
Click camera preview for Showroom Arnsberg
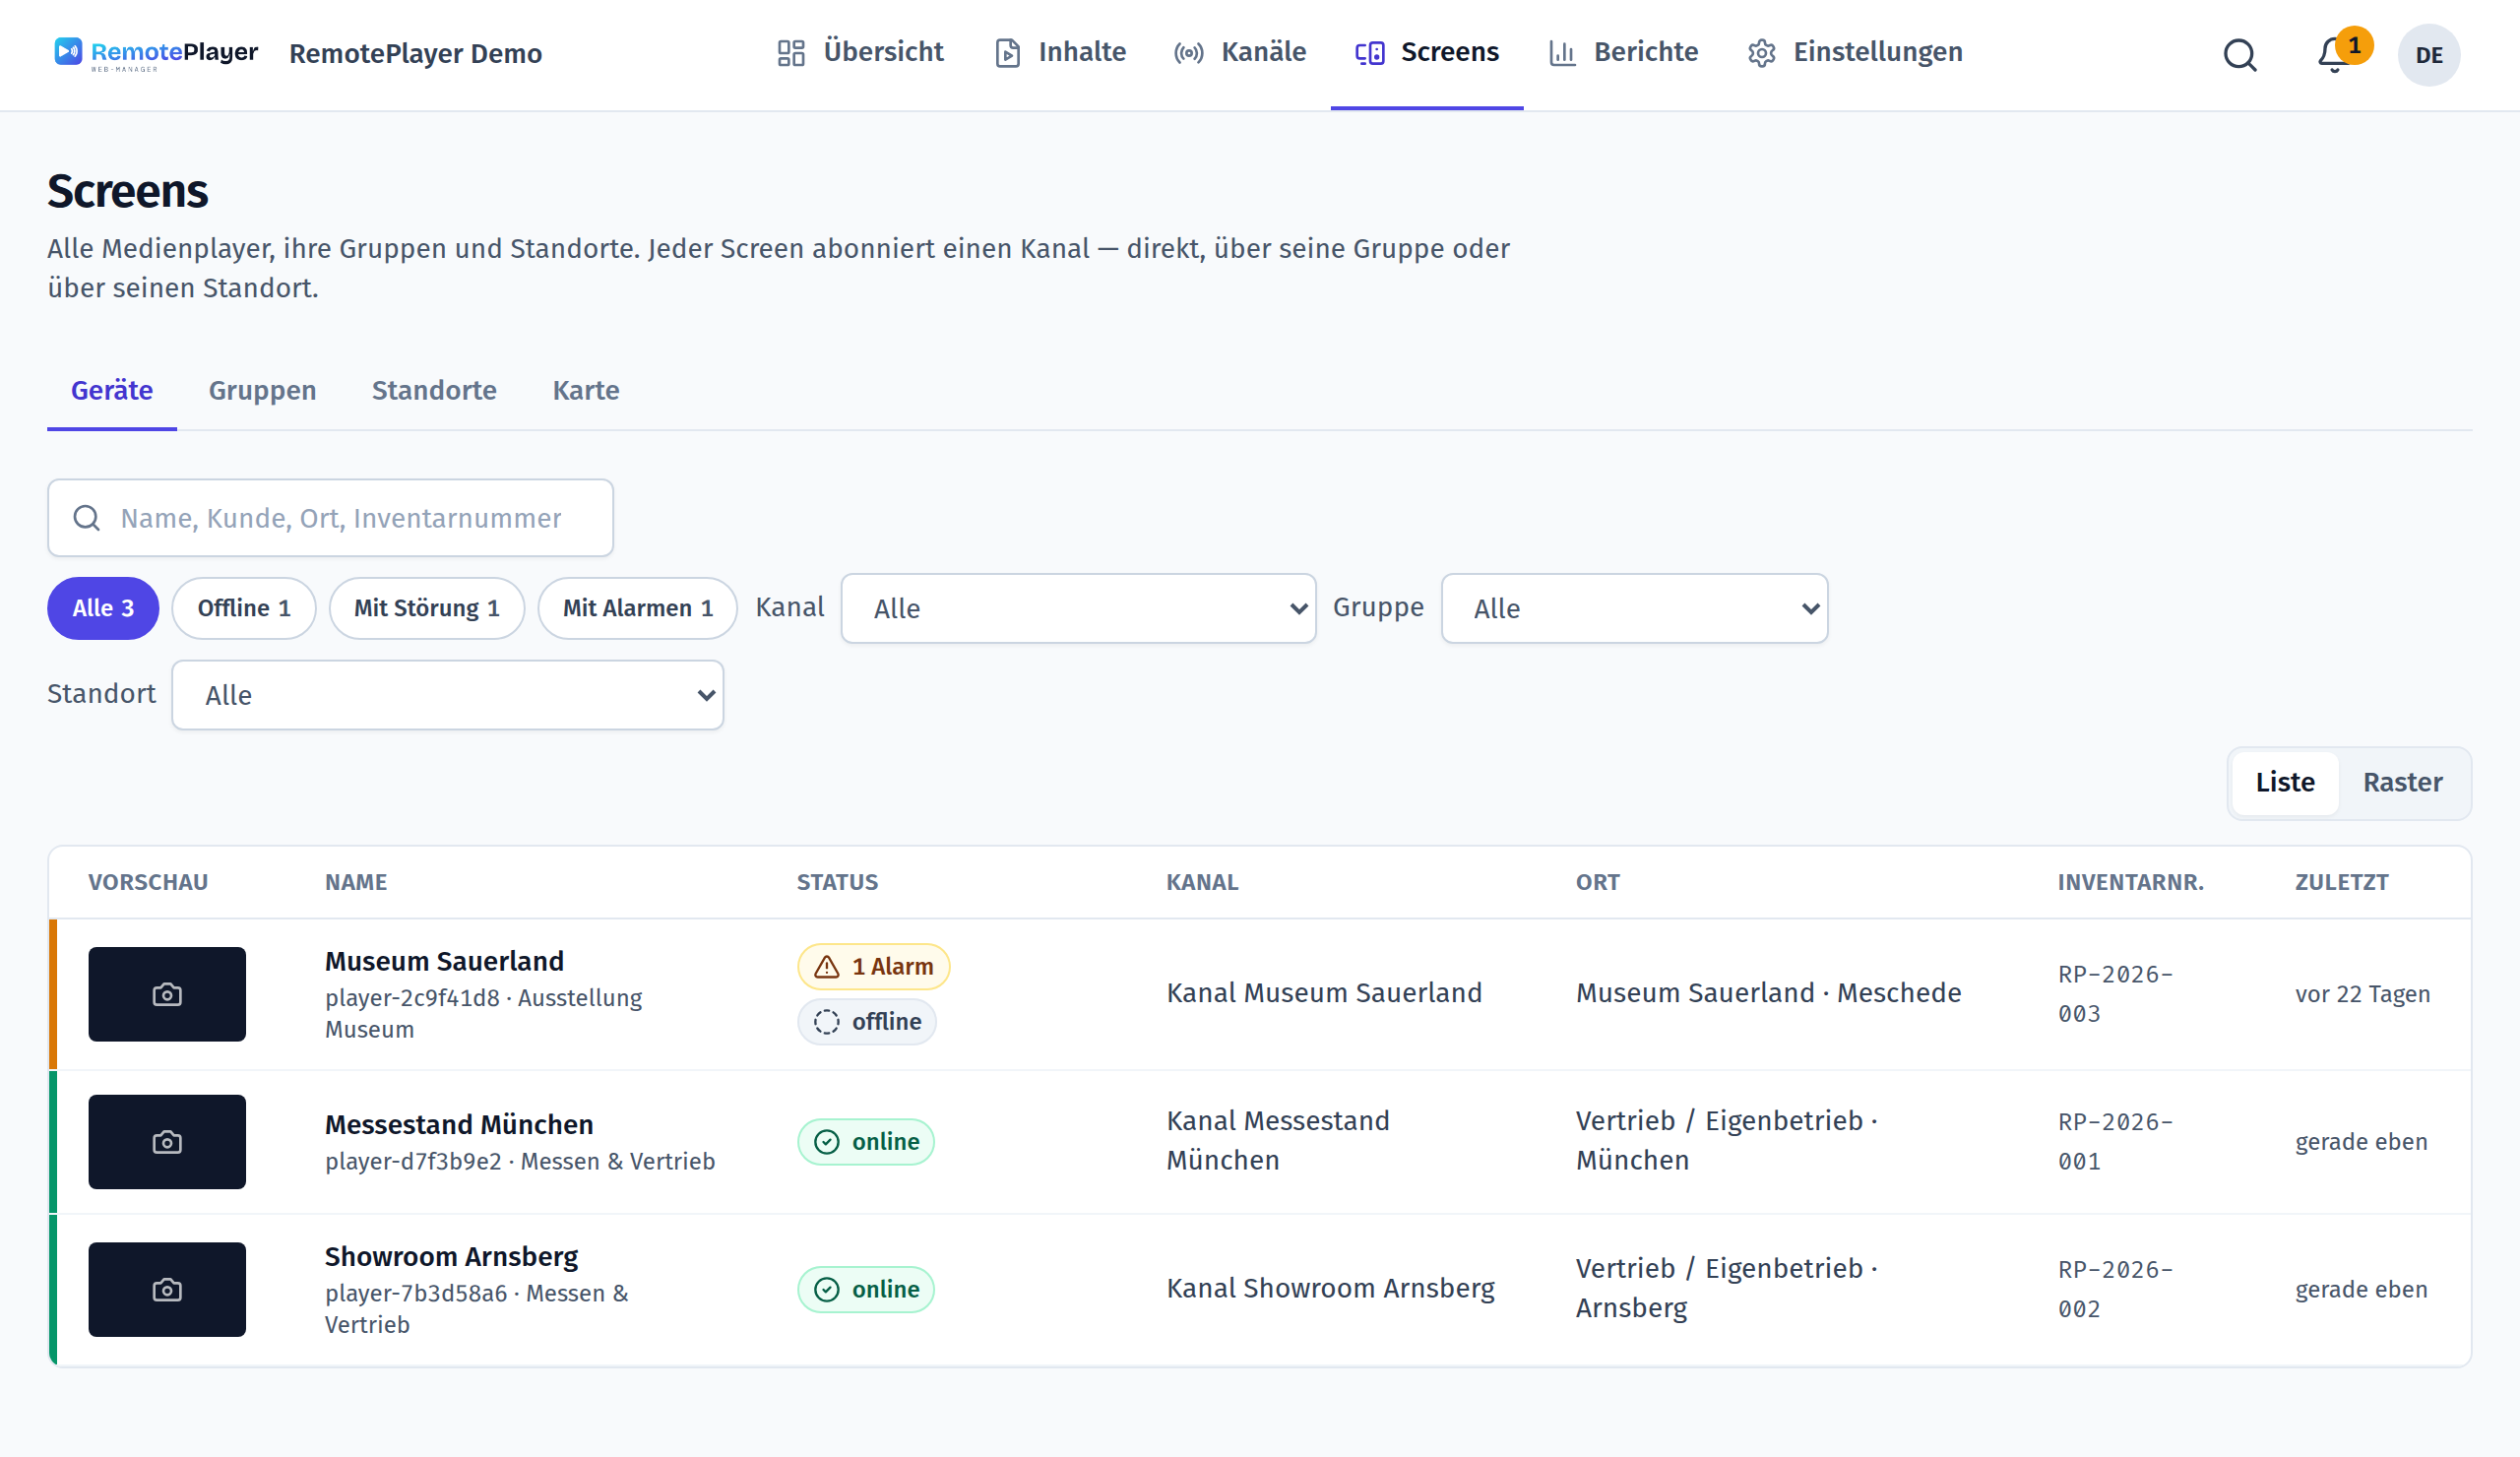click(x=167, y=1290)
